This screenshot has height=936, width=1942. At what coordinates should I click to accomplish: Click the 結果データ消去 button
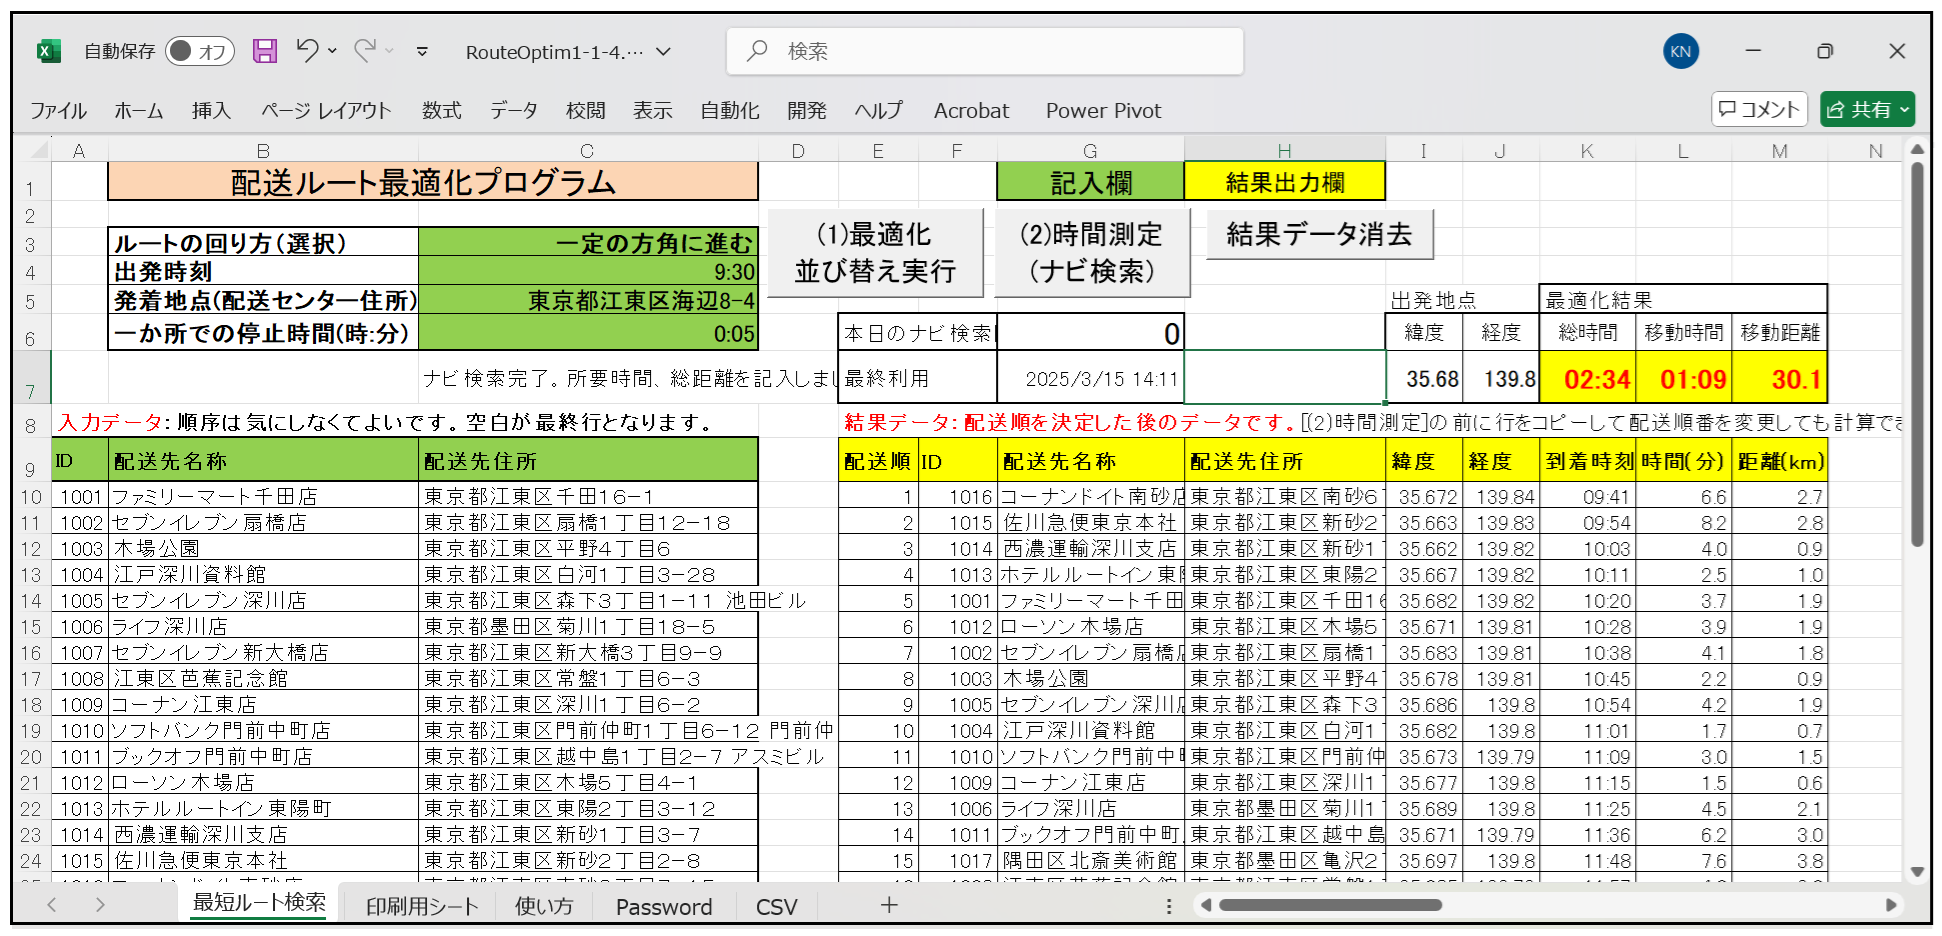point(1319,235)
